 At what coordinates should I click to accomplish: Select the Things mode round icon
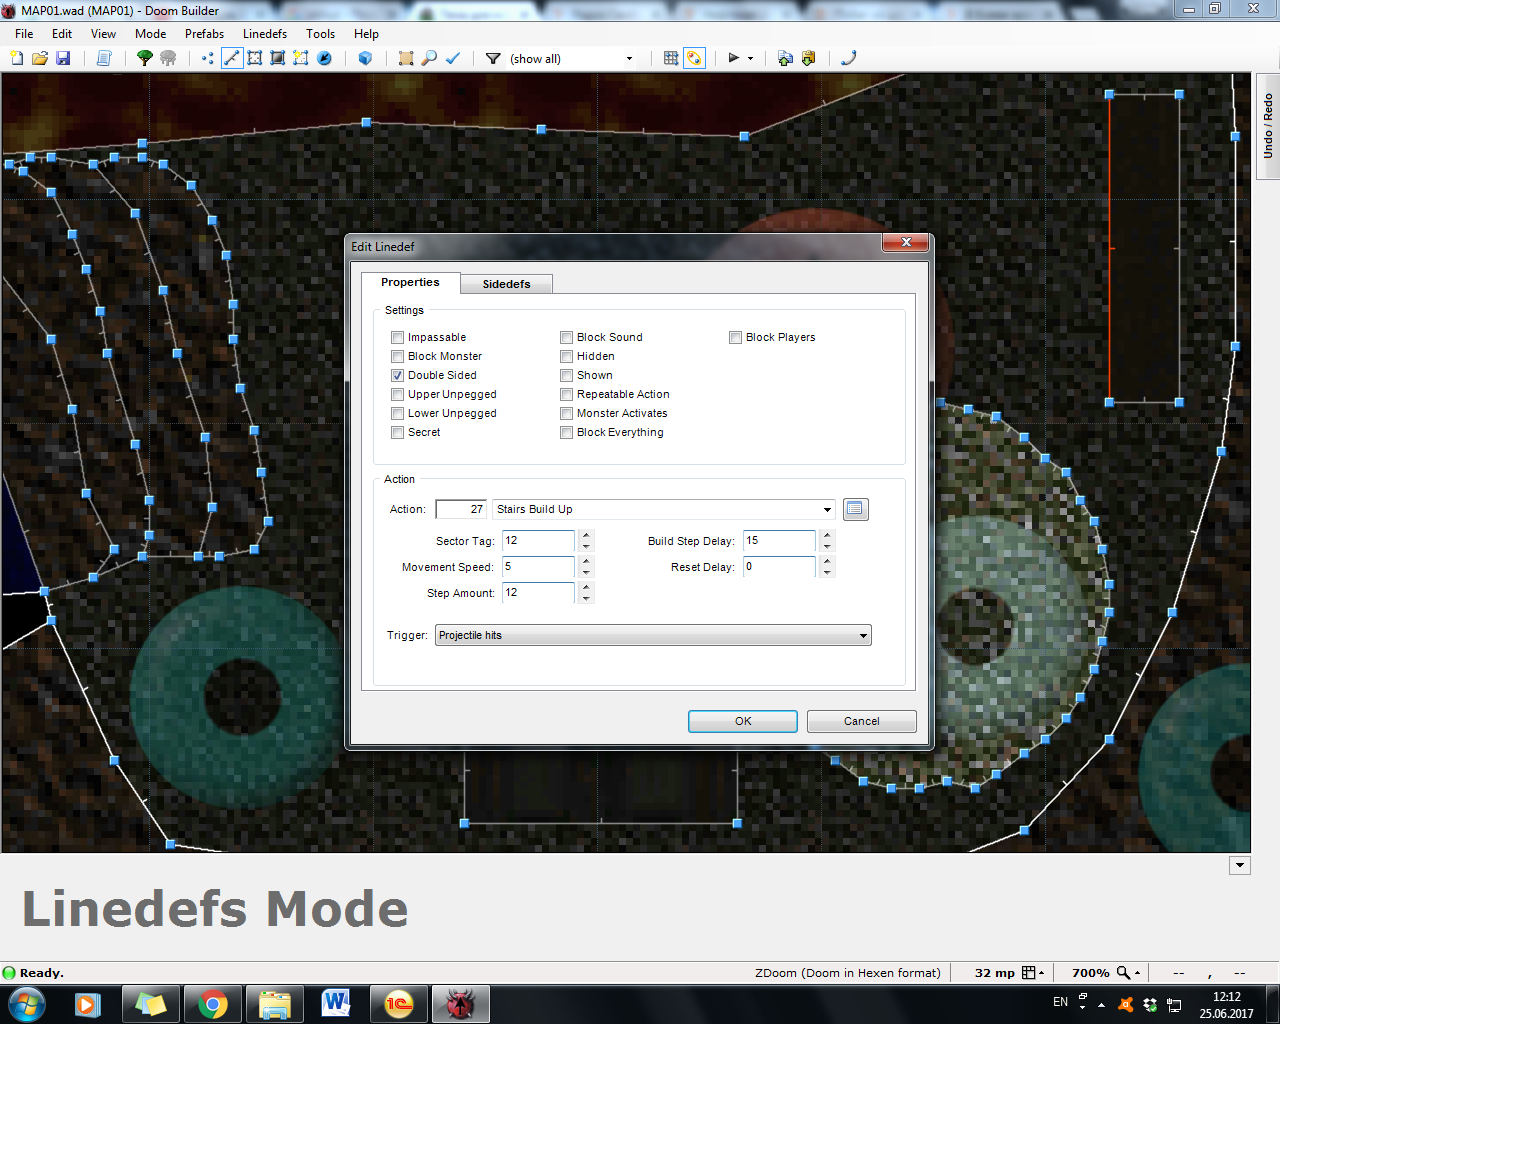click(324, 58)
